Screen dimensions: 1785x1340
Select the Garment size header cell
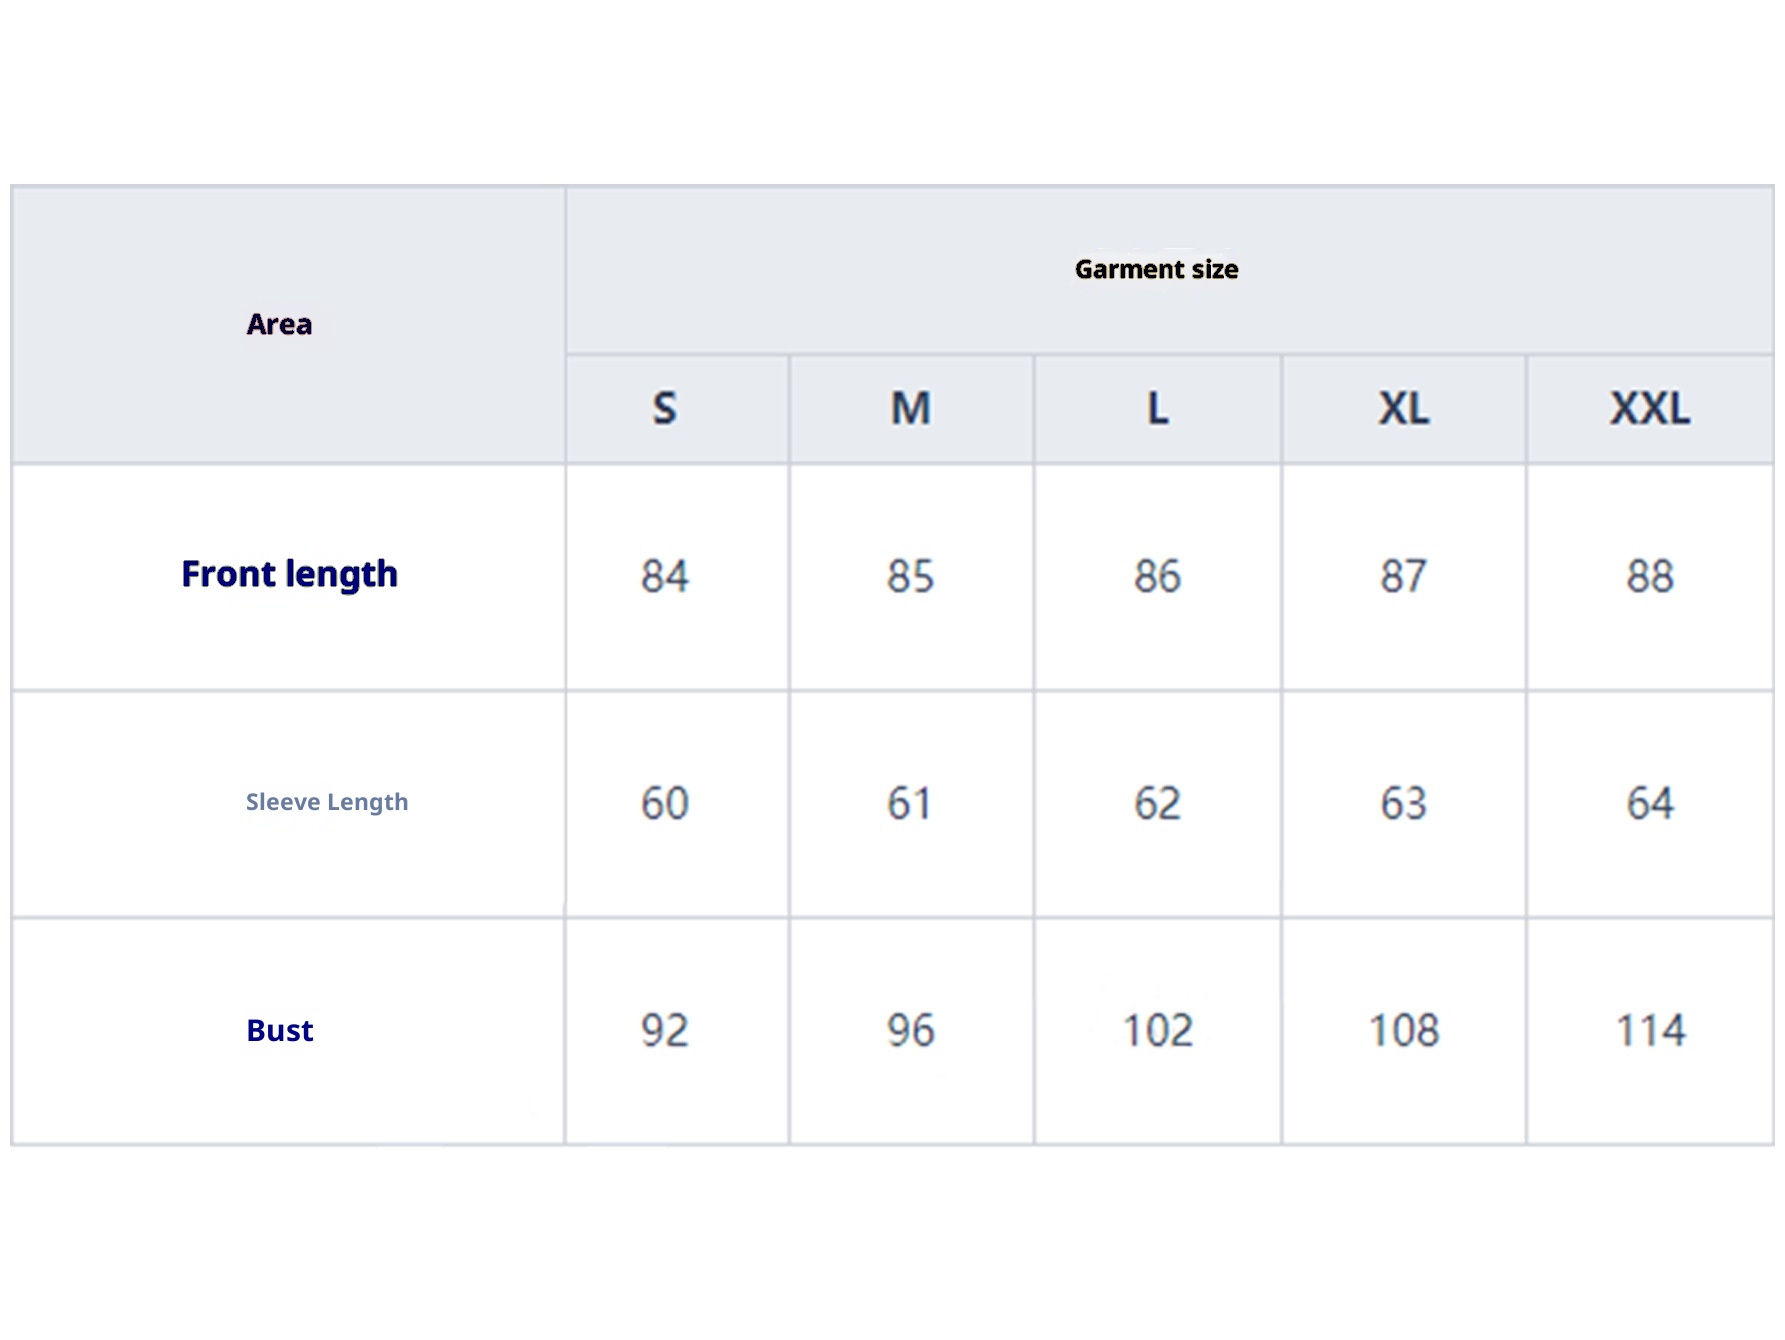pyautogui.click(x=1156, y=269)
